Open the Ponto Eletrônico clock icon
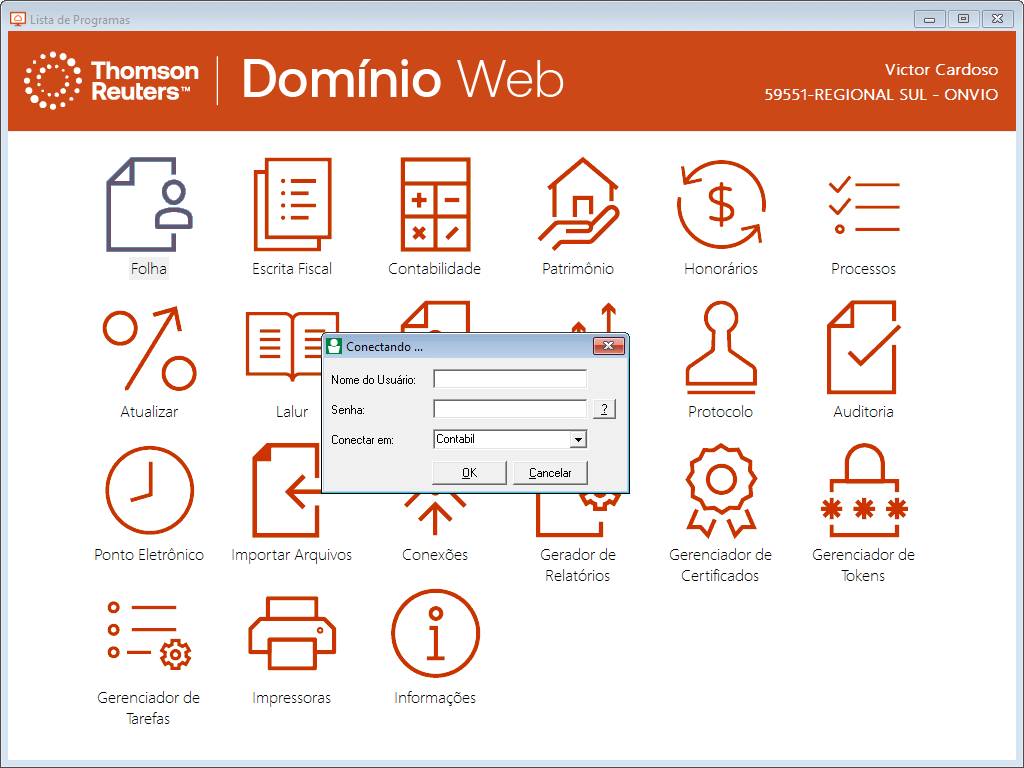This screenshot has height=768, width=1024. coord(149,491)
